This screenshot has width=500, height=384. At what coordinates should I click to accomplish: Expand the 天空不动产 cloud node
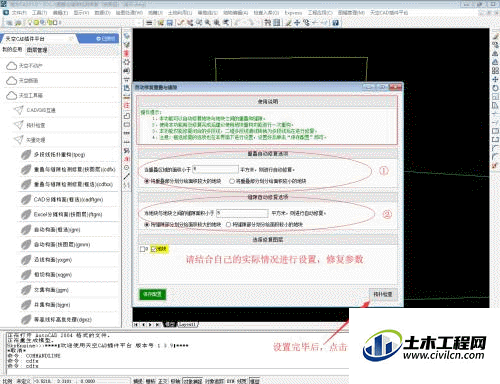click(12, 66)
